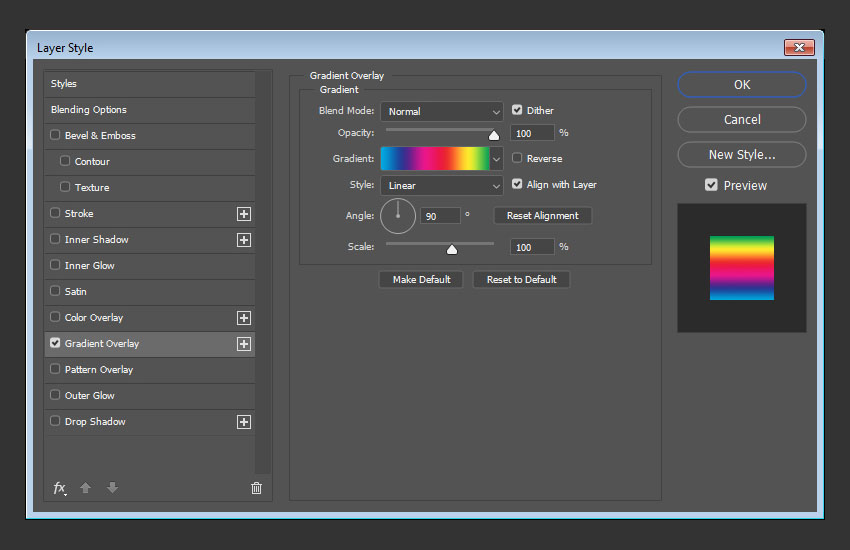
Task: Click the move effect down arrow icon
Action: coord(112,488)
